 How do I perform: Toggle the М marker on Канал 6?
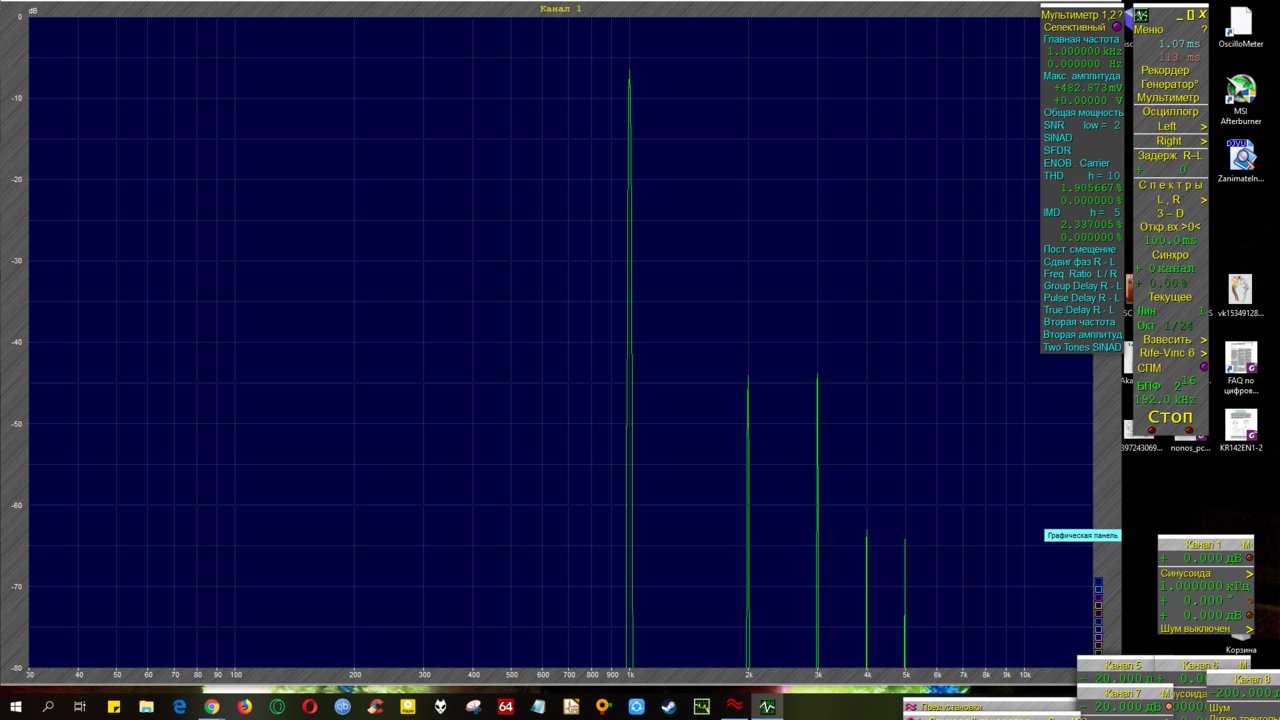[1243, 665]
